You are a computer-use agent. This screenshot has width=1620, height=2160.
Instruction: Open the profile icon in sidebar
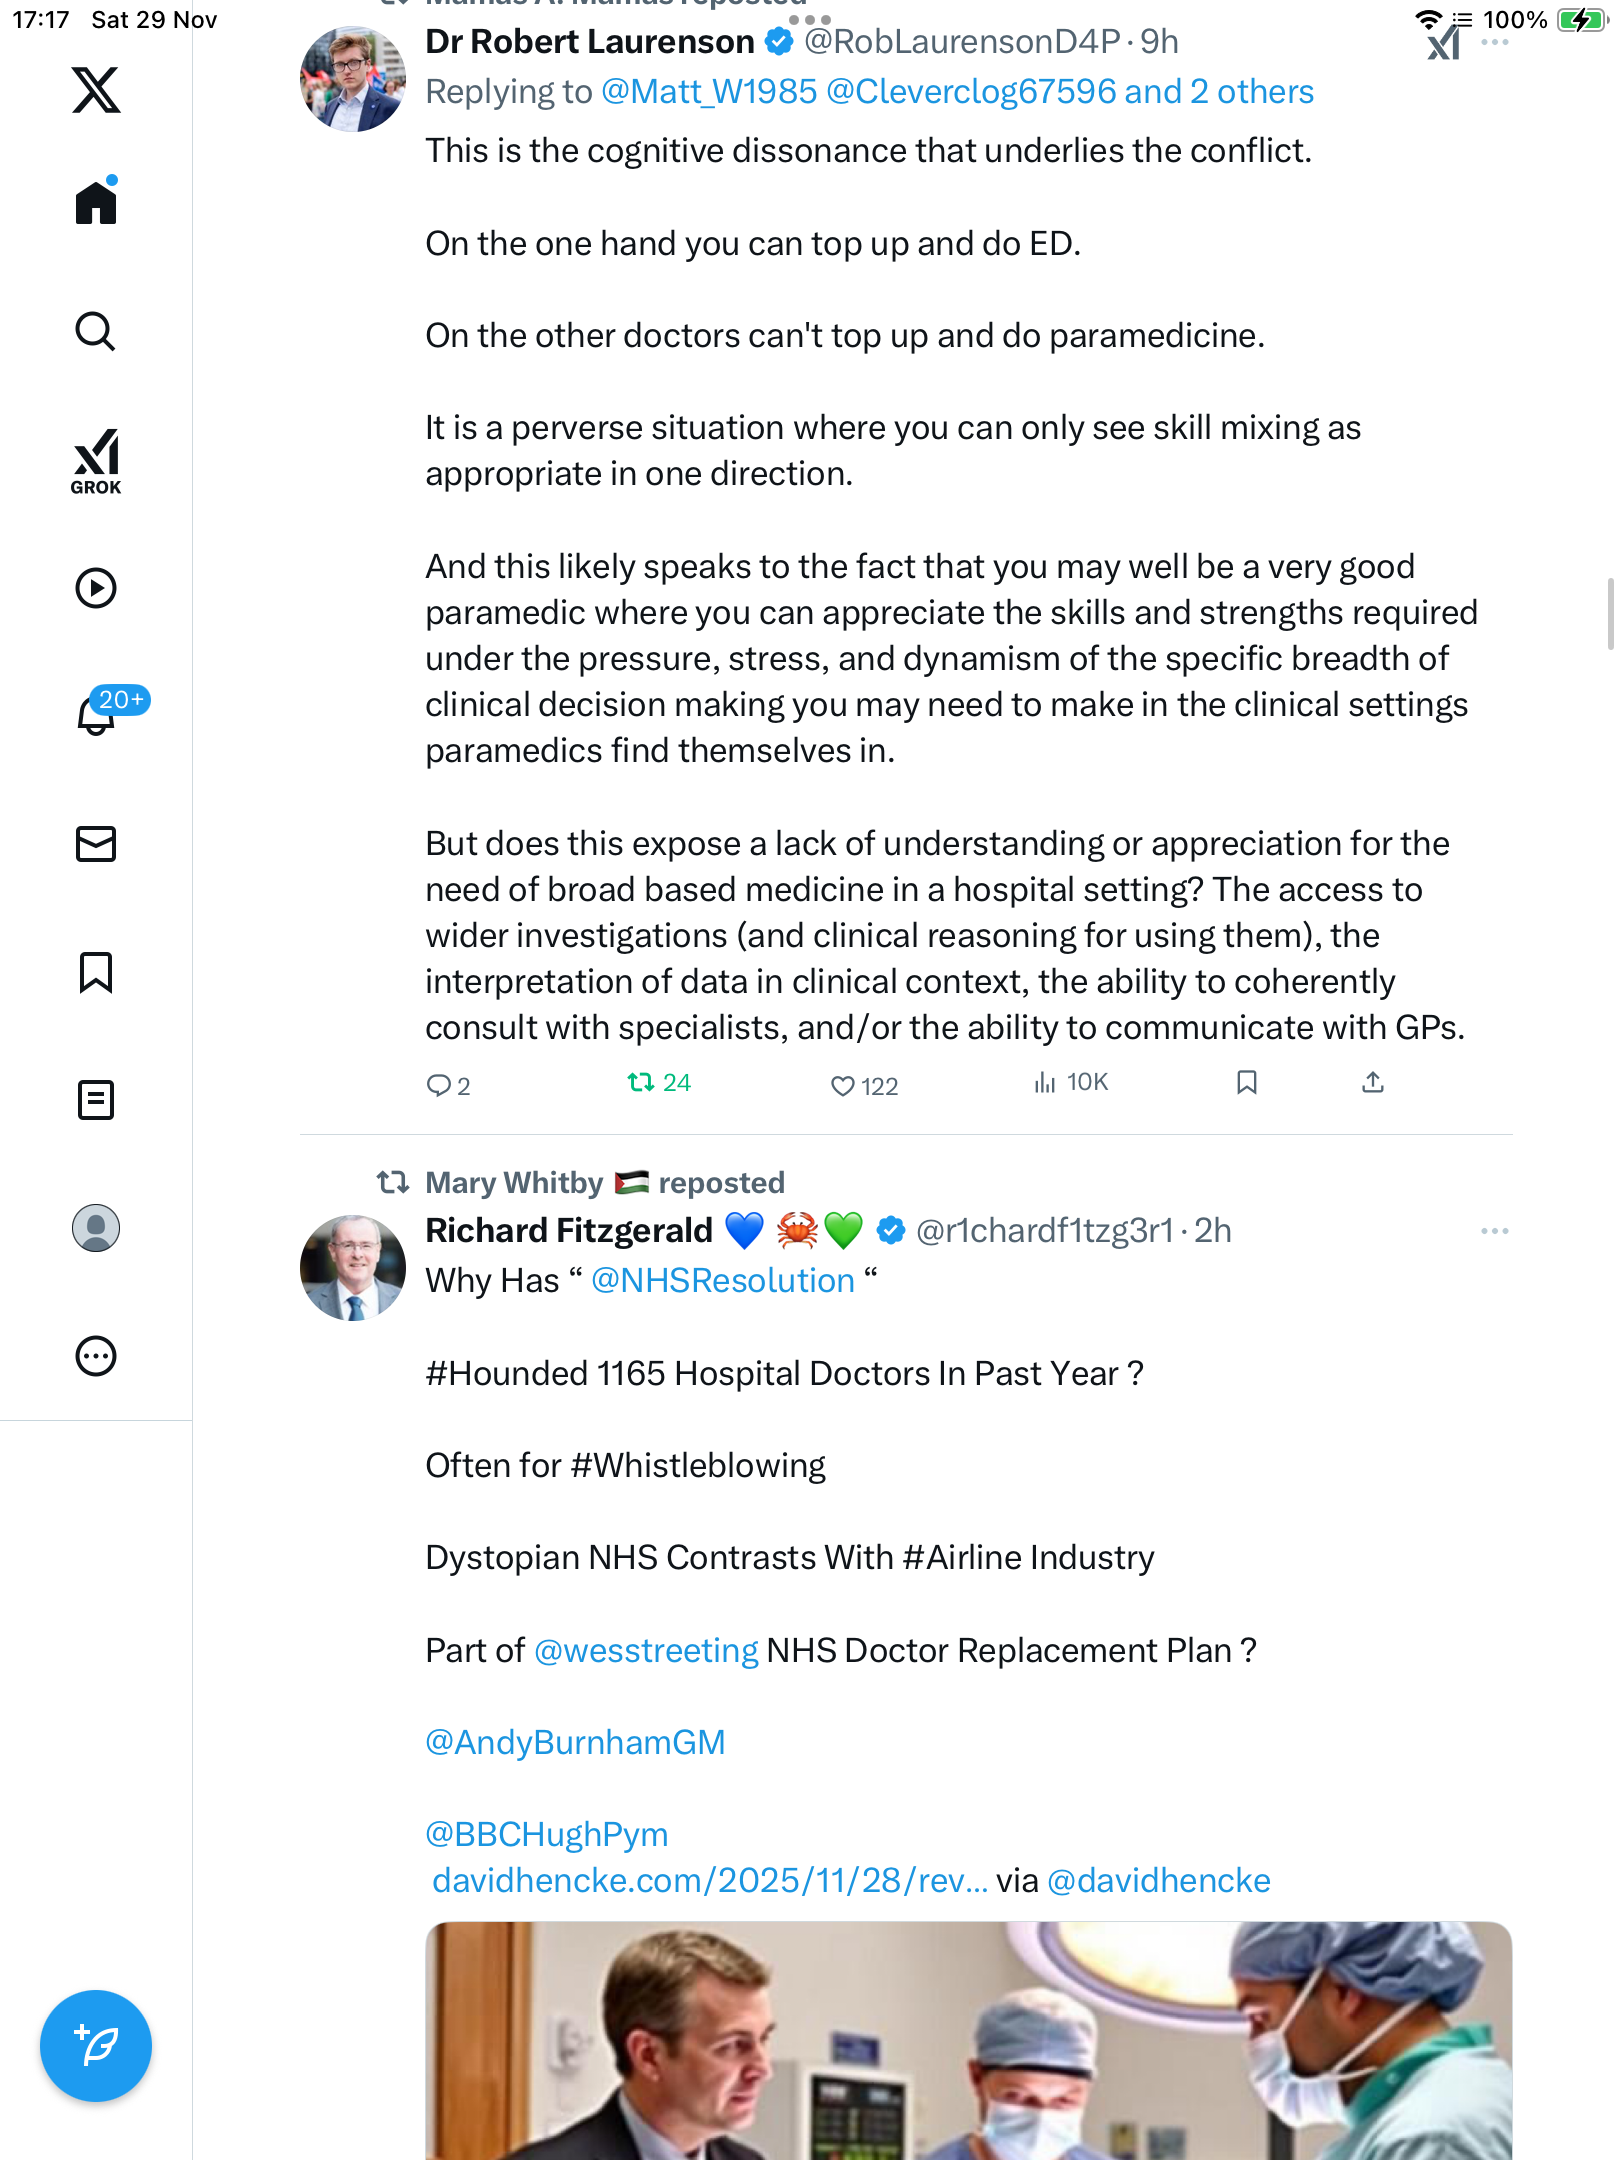(x=96, y=1228)
